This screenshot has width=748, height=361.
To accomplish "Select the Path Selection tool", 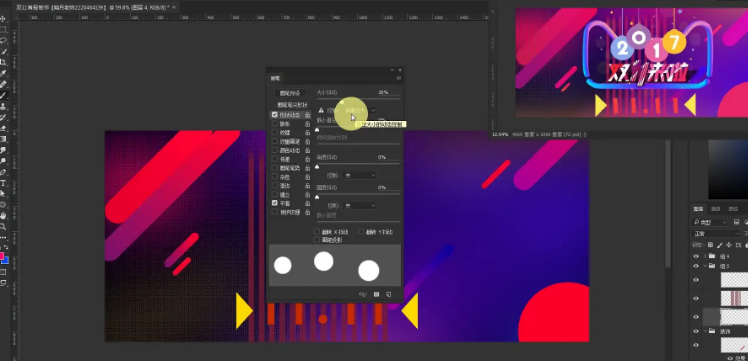I will pos(3,194).
